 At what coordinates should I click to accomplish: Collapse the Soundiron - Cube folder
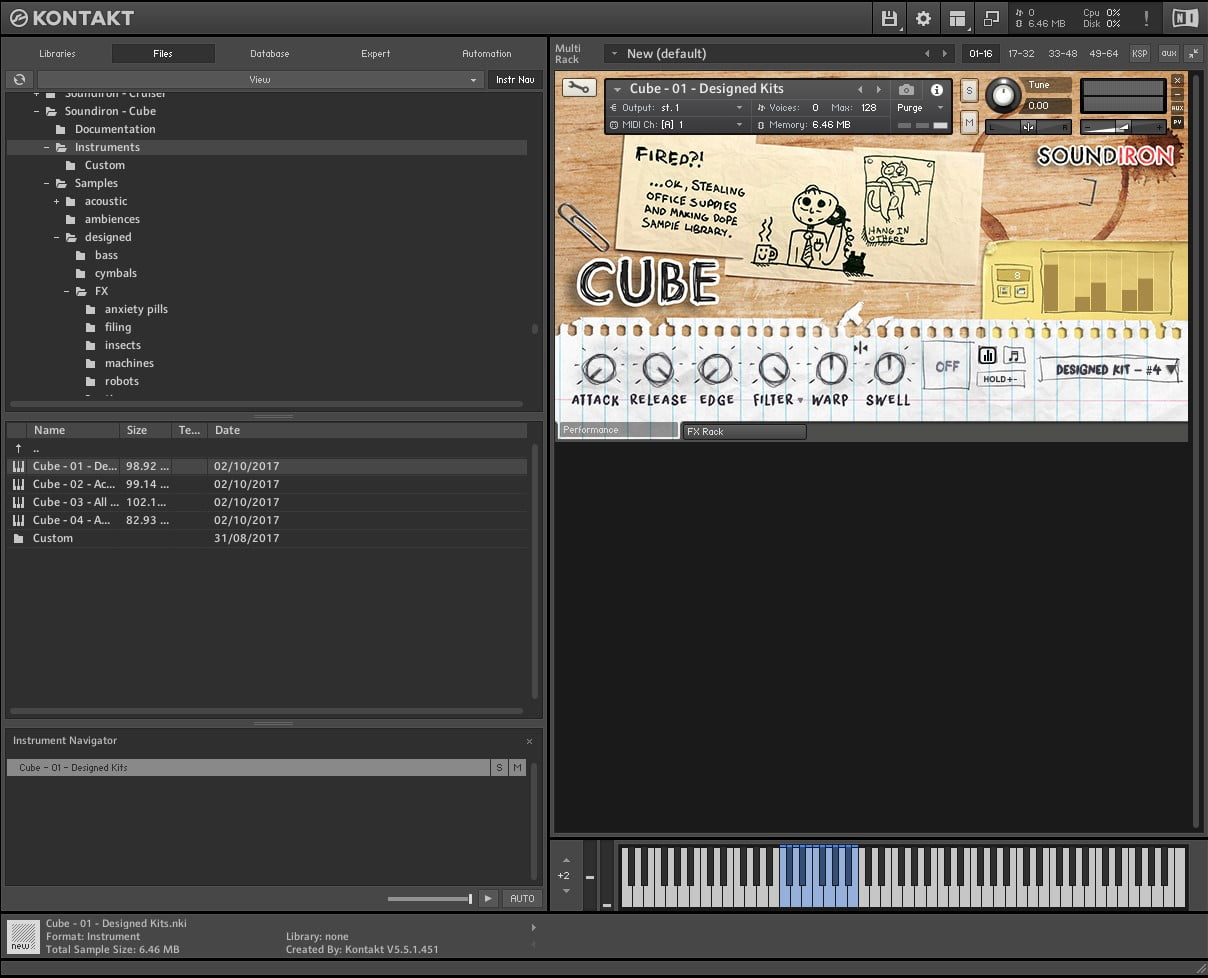(x=37, y=111)
